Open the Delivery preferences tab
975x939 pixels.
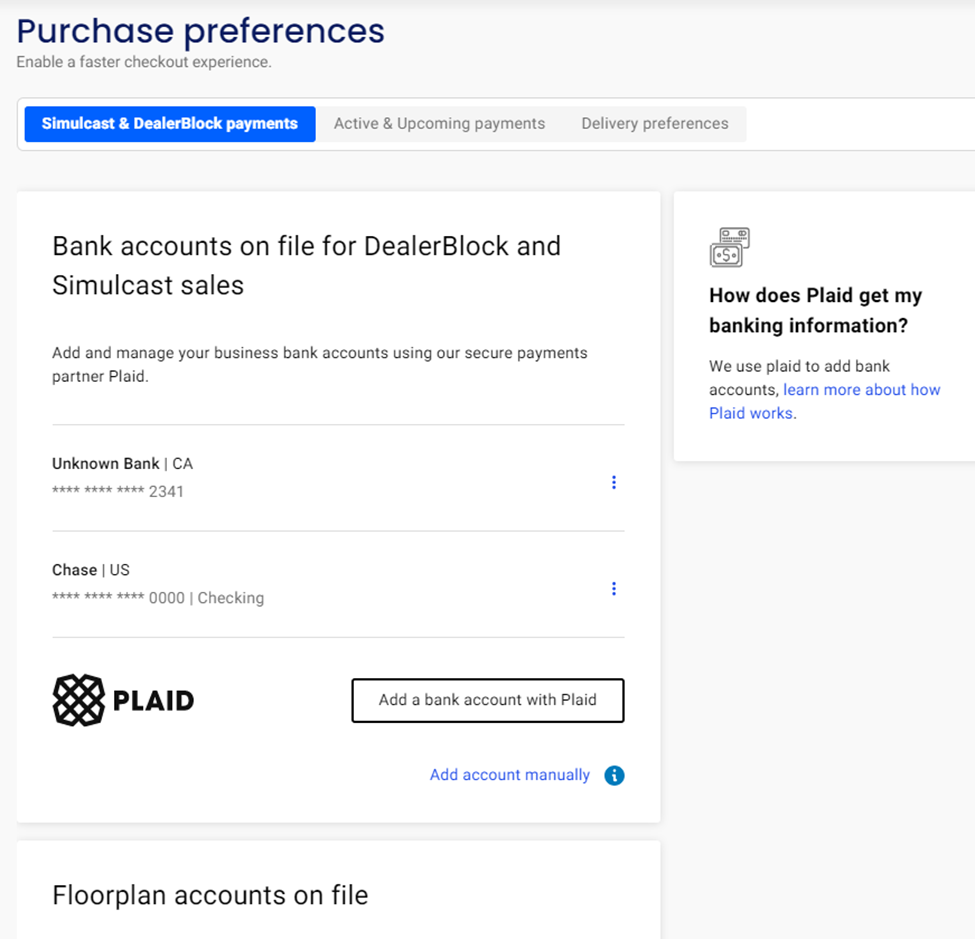tap(655, 123)
